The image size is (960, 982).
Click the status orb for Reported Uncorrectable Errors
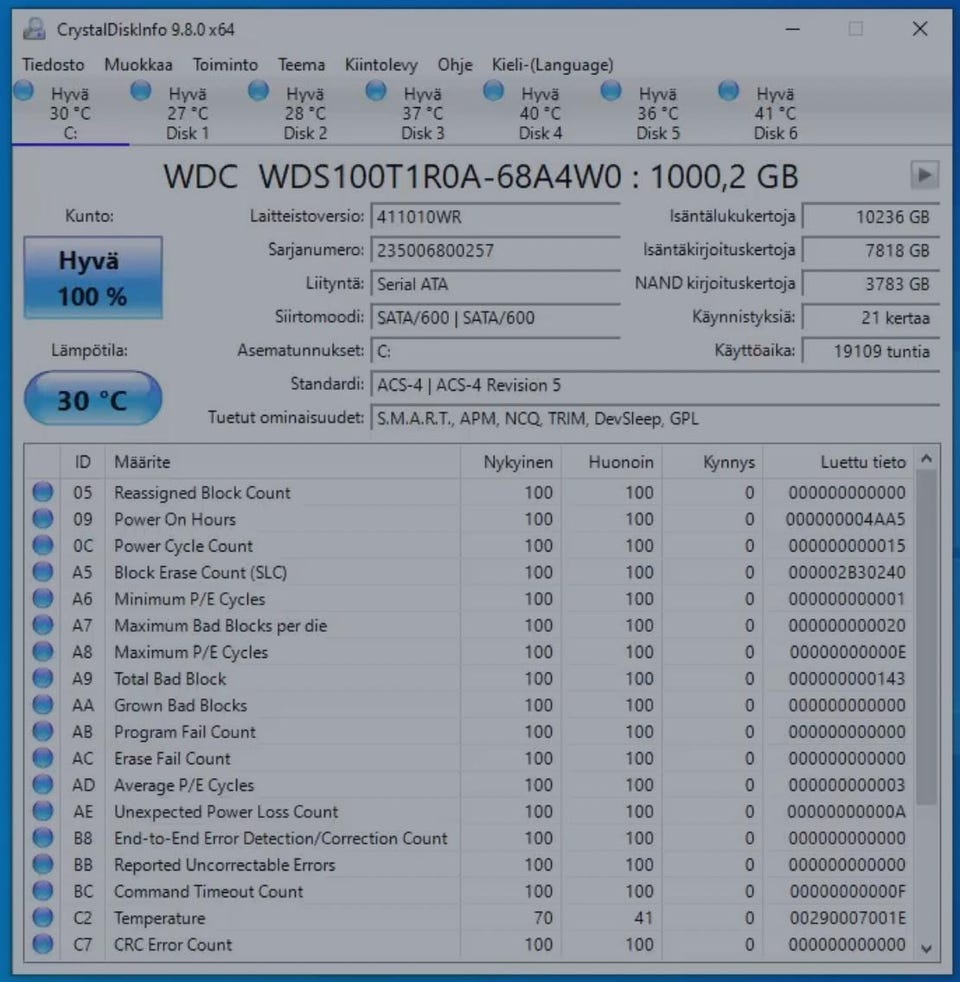[x=43, y=864]
